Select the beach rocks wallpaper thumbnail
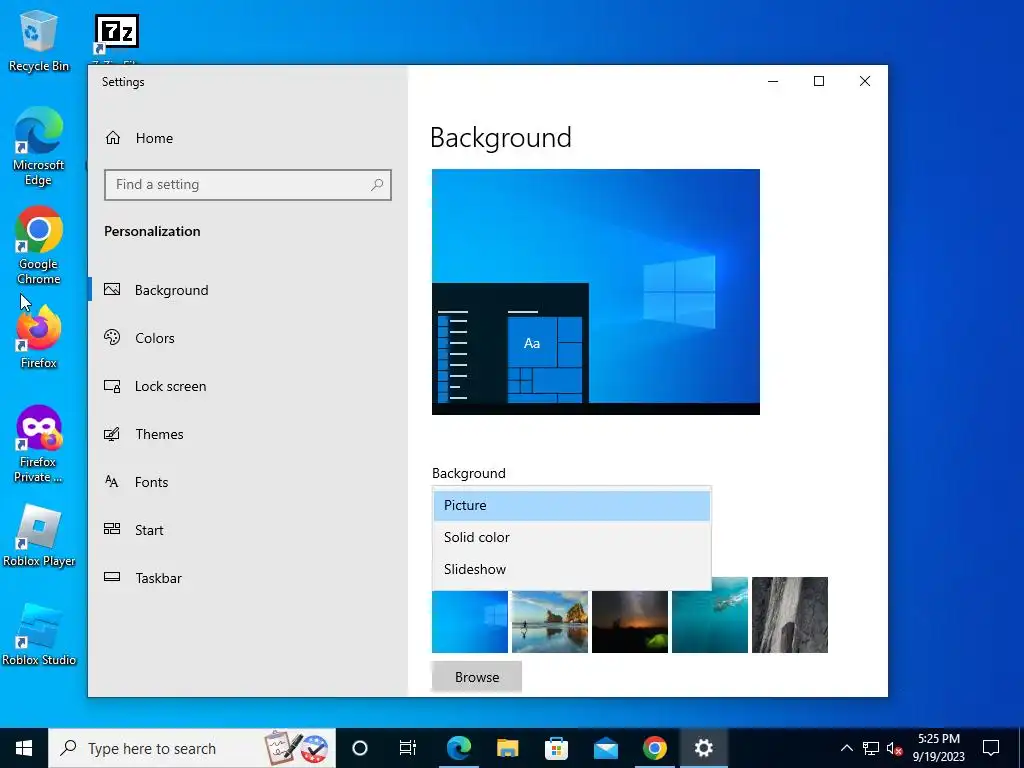 click(x=550, y=620)
